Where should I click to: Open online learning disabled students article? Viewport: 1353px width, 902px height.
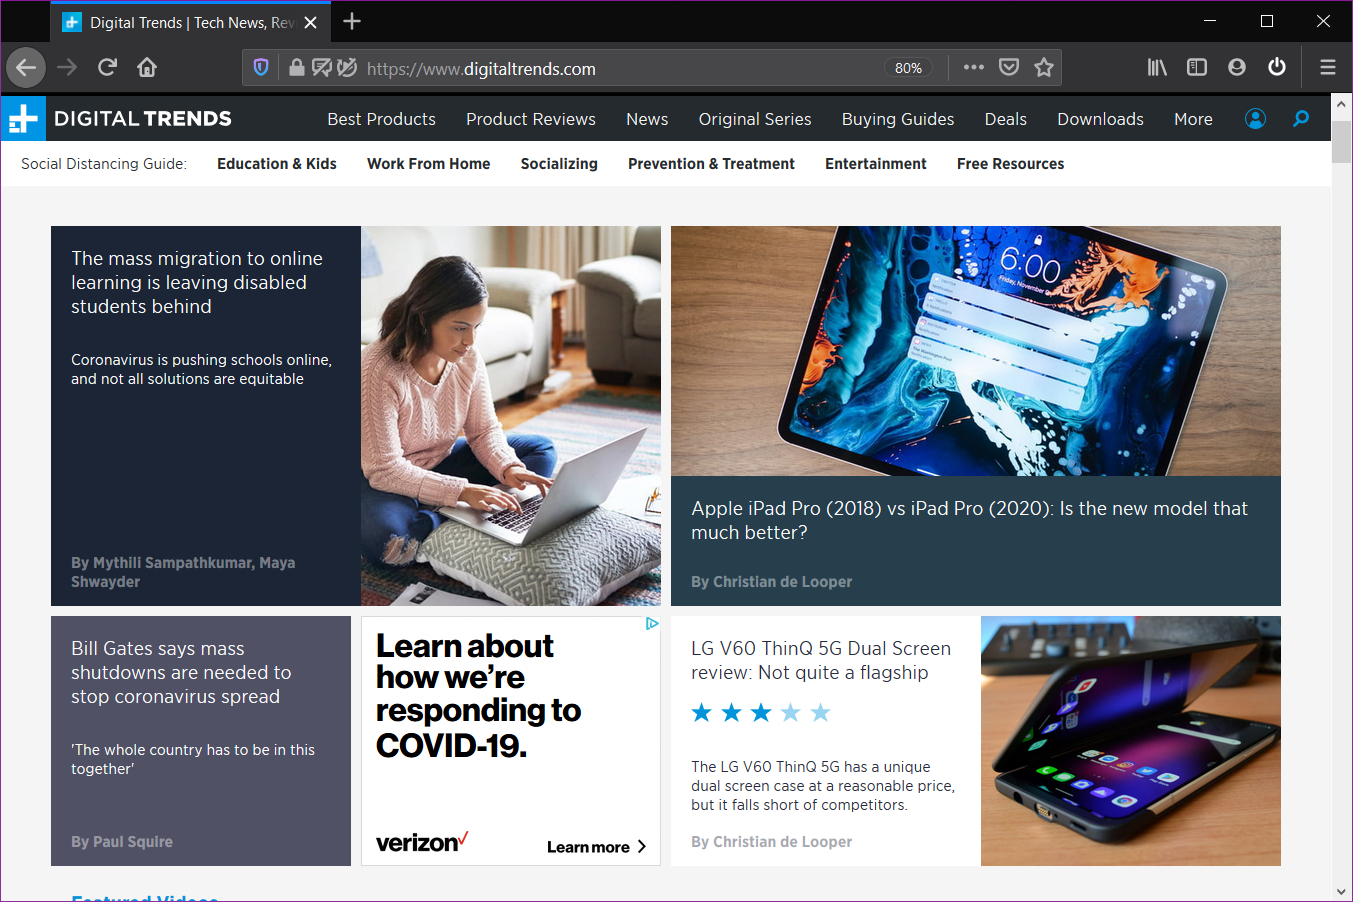tap(197, 282)
